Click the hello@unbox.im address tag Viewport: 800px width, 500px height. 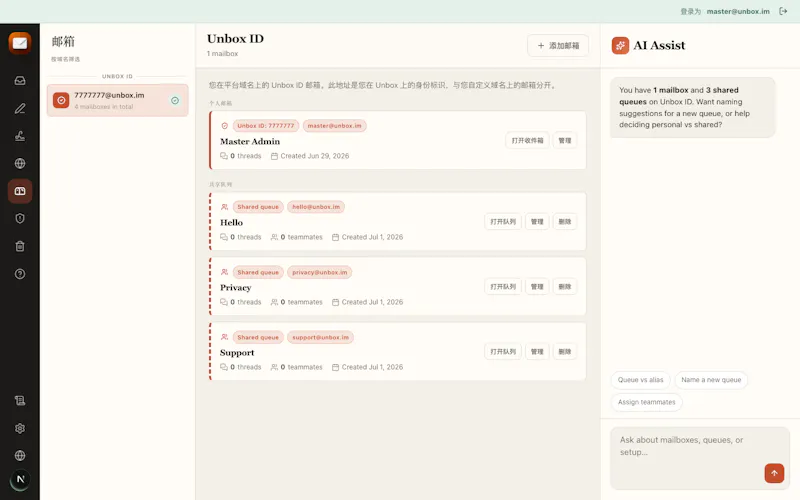[x=316, y=207]
